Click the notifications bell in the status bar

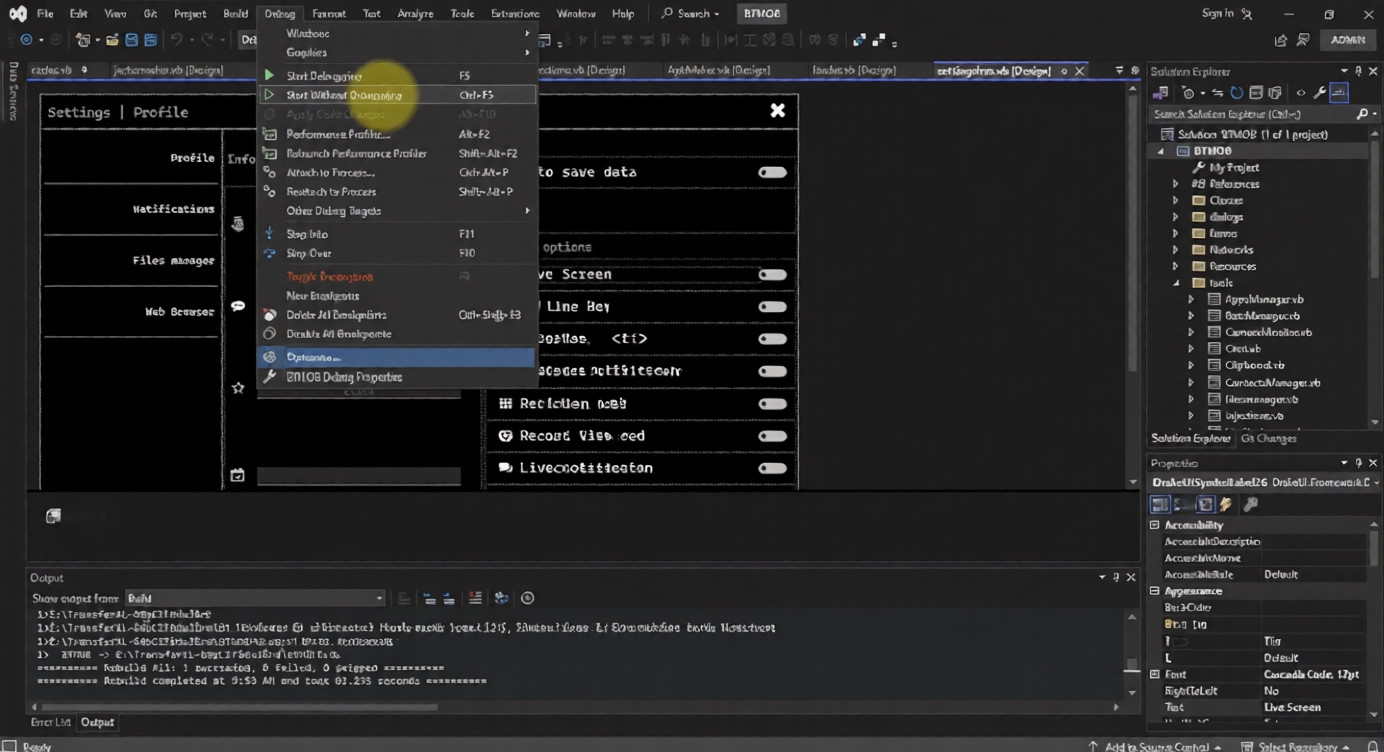click(x=1372, y=746)
